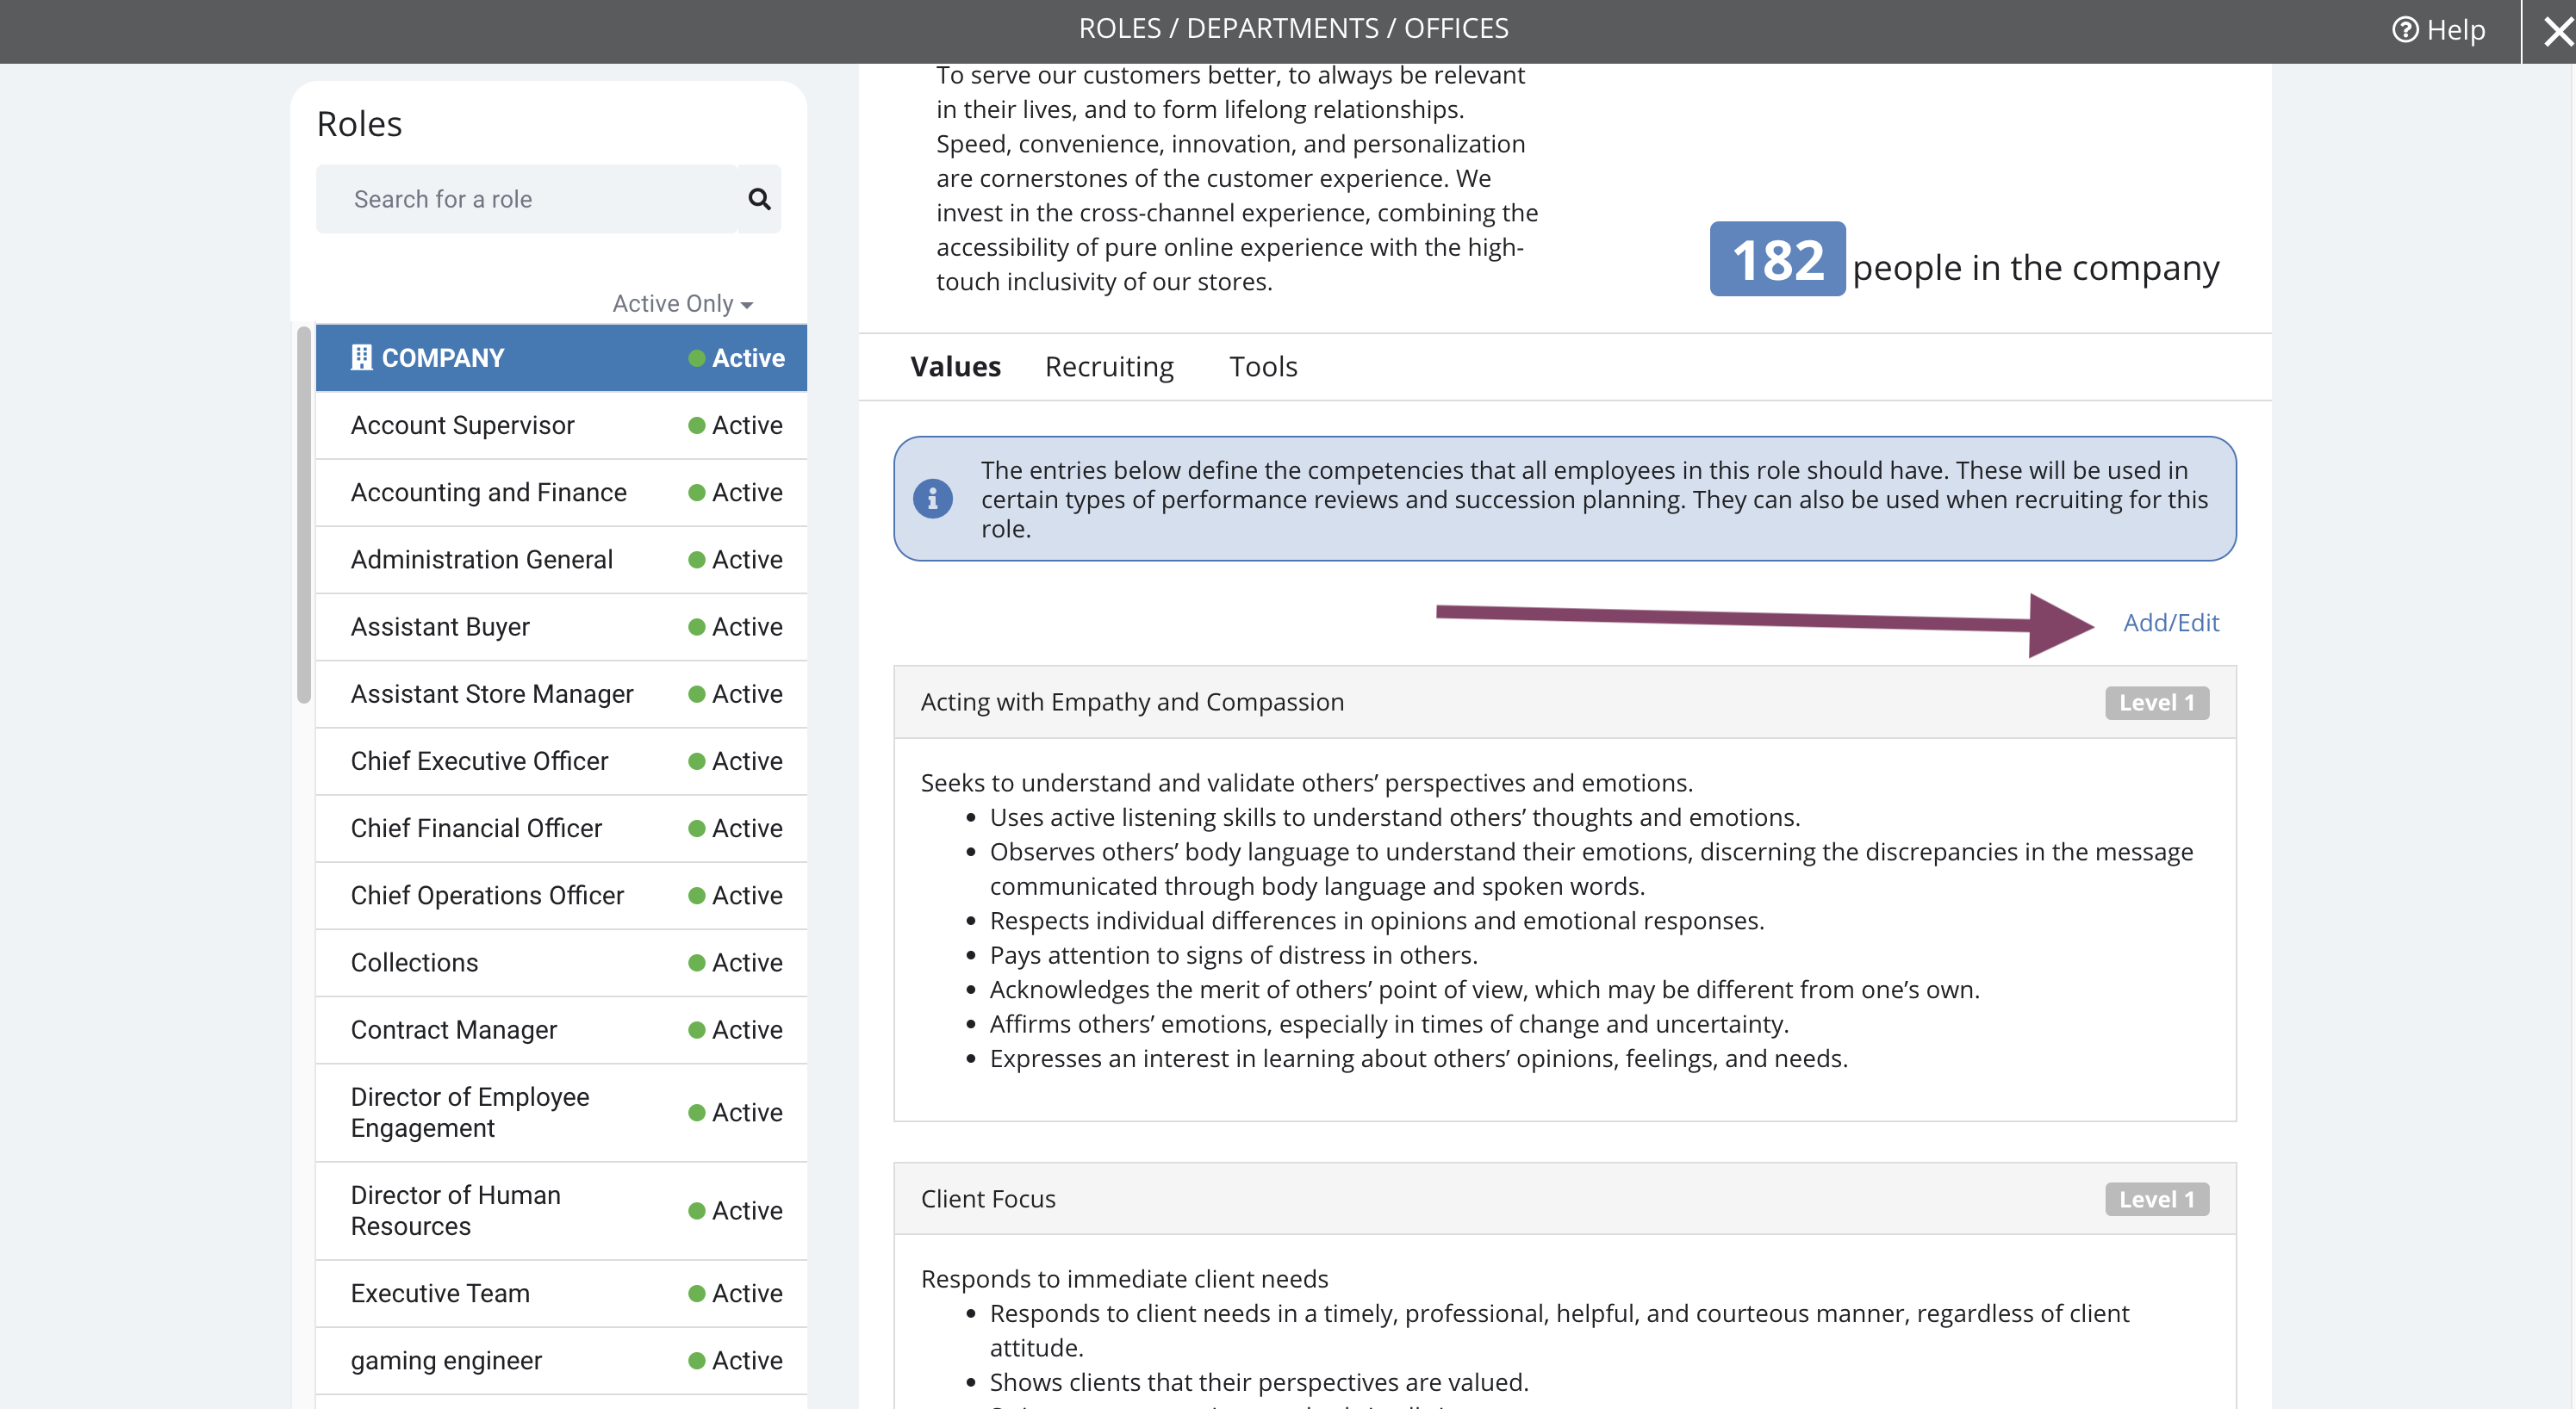This screenshot has height=1409, width=2576.
Task: Select the COMPANY role row
Action: 561,358
